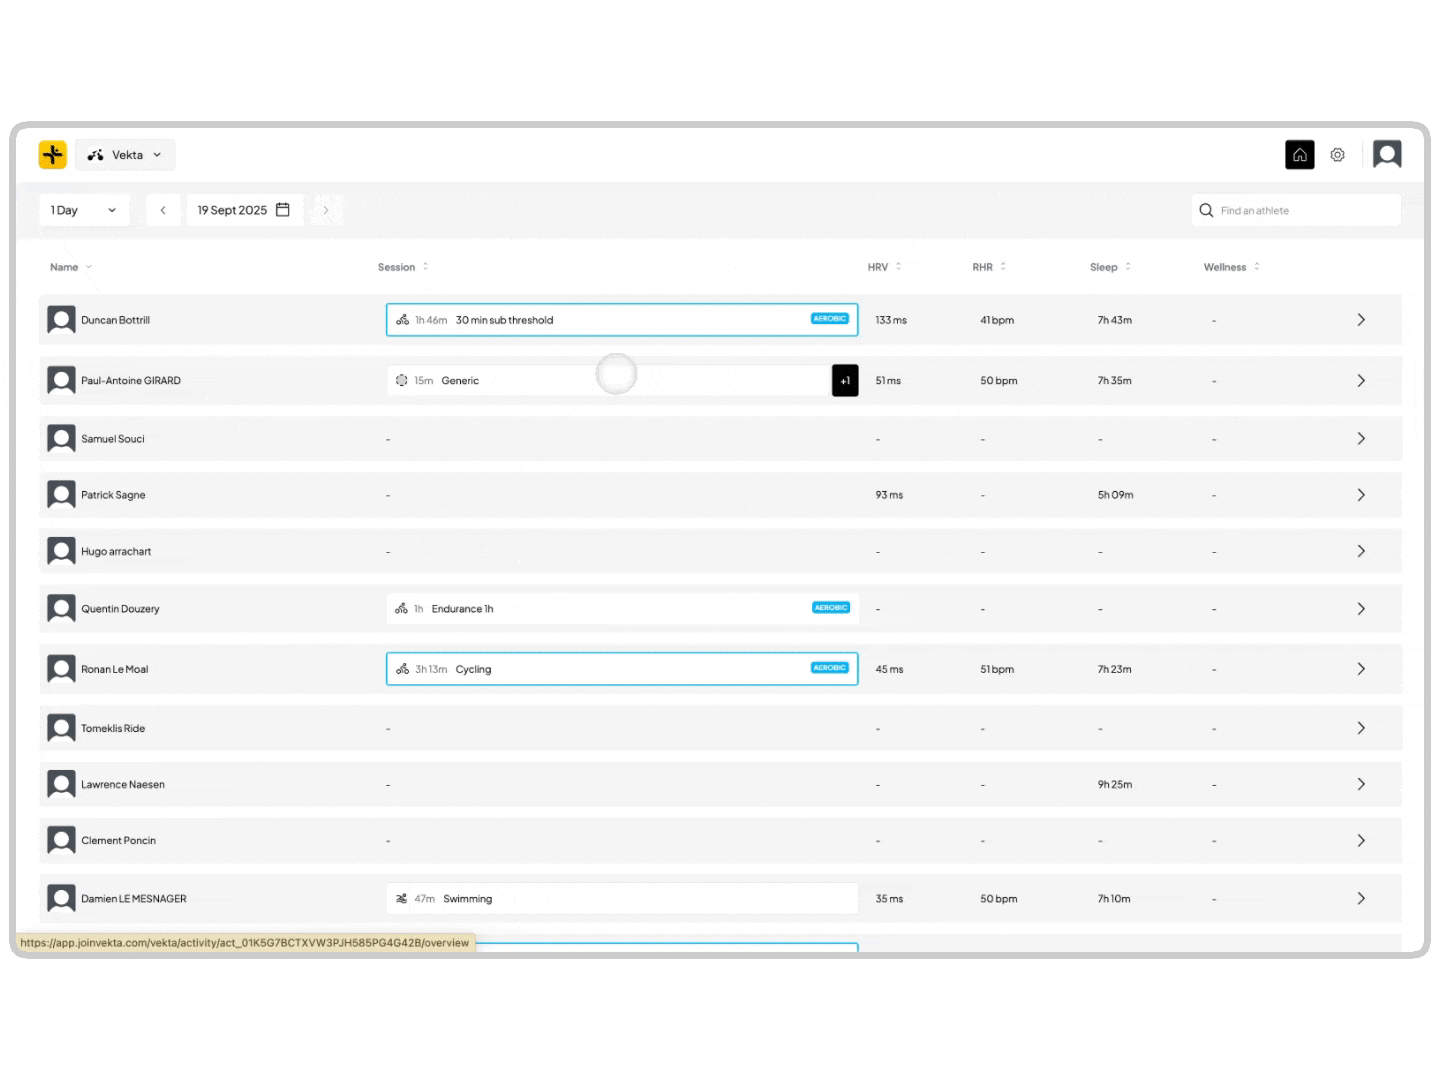Screen dimensions: 1440x1080
Task: Open the Vekta team dropdown
Action: [126, 155]
